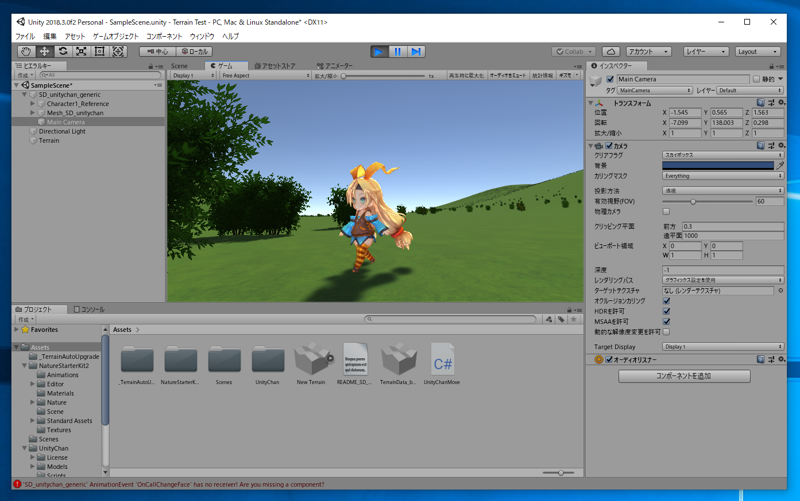
Task: Select the TerrainData asset icon
Action: 398,359
